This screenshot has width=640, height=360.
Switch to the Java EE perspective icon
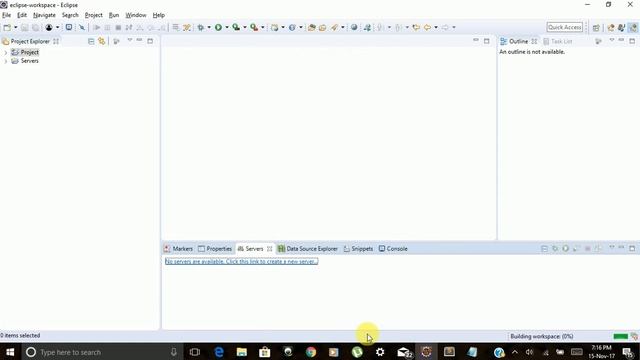pos(633,27)
